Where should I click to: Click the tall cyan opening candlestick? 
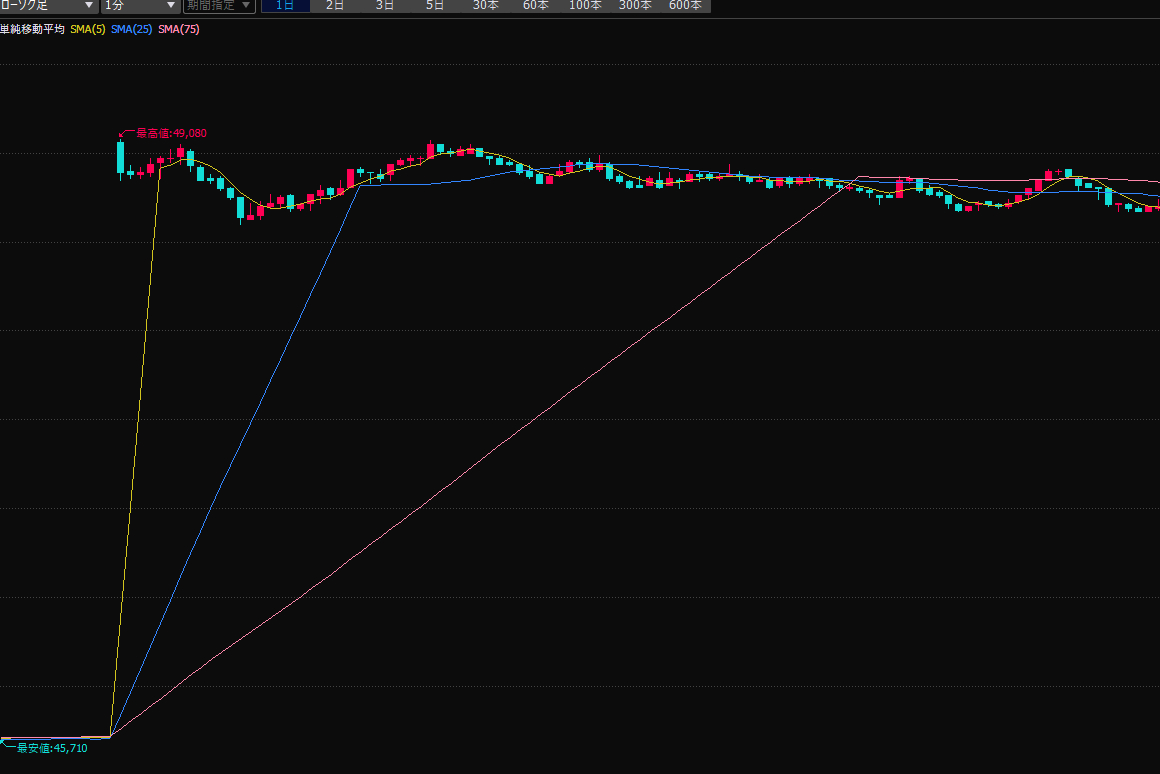tap(121, 157)
